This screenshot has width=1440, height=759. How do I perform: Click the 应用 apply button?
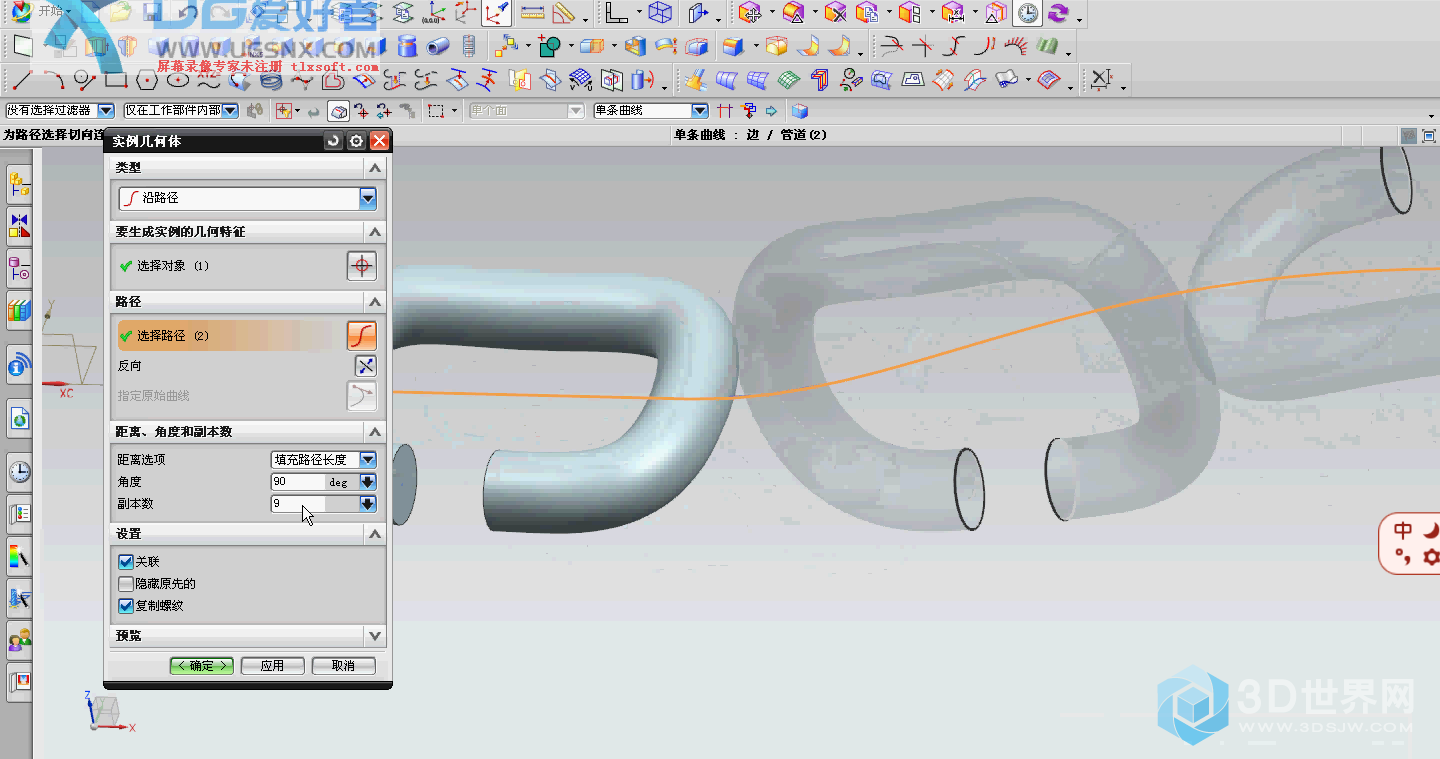(x=272, y=666)
